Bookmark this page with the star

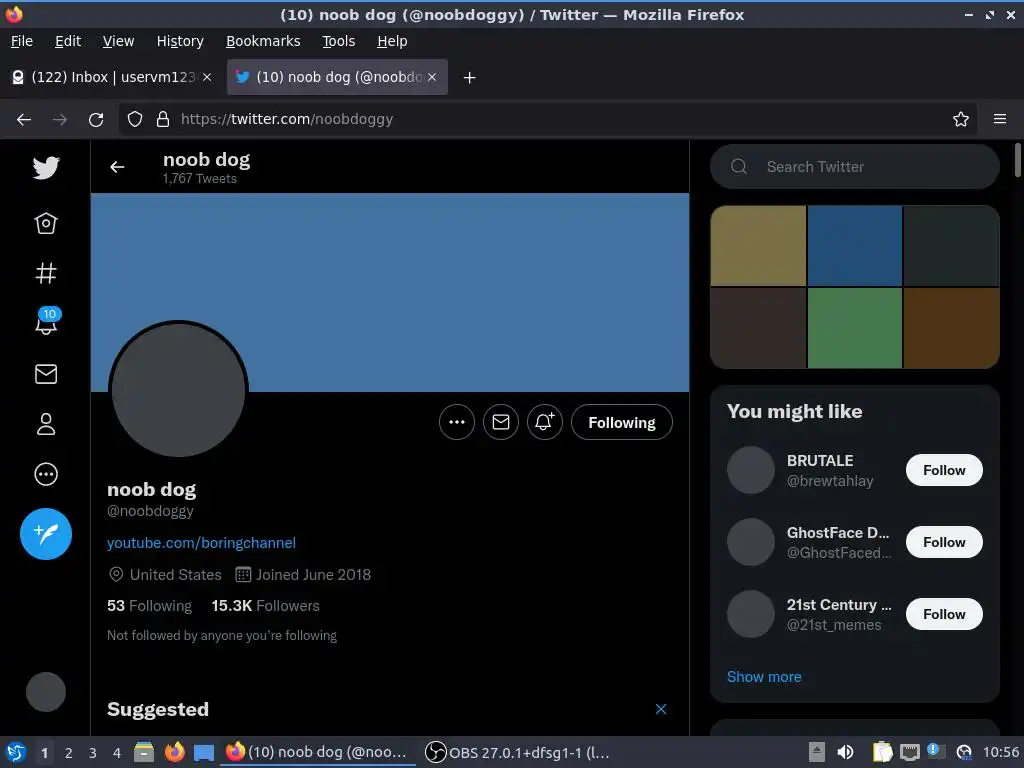click(x=961, y=119)
